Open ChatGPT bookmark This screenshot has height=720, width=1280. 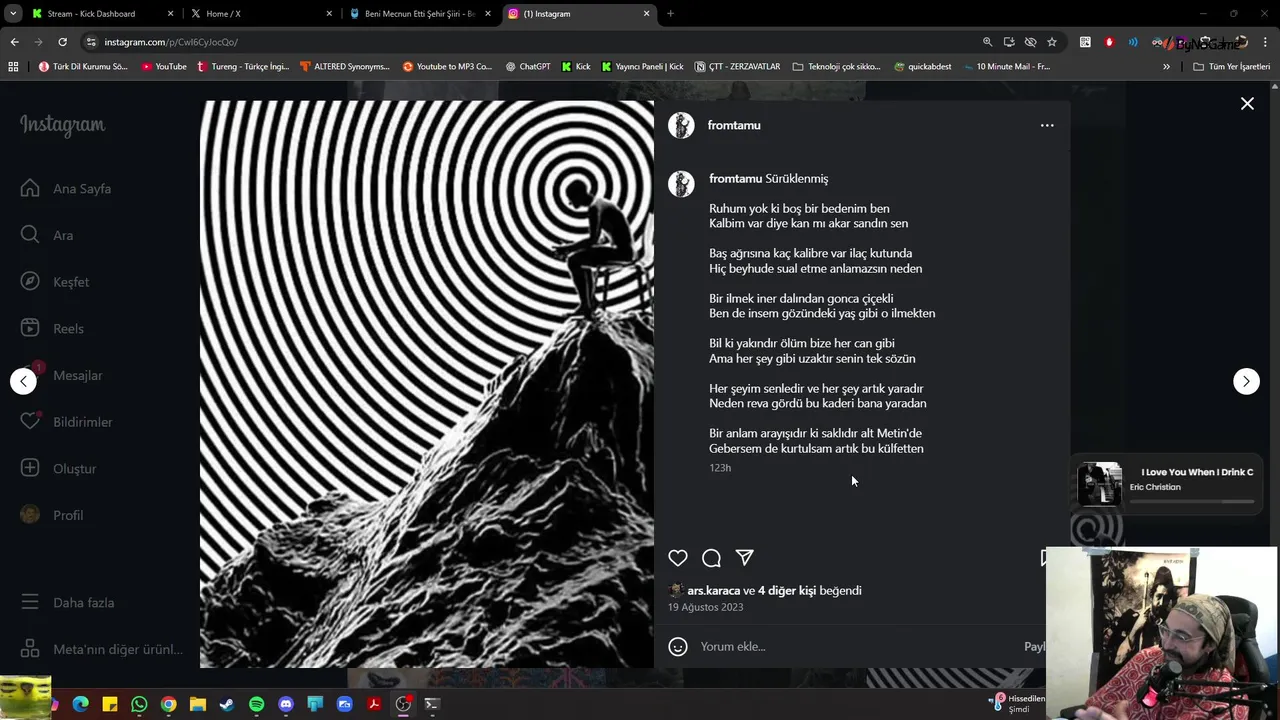[528, 66]
